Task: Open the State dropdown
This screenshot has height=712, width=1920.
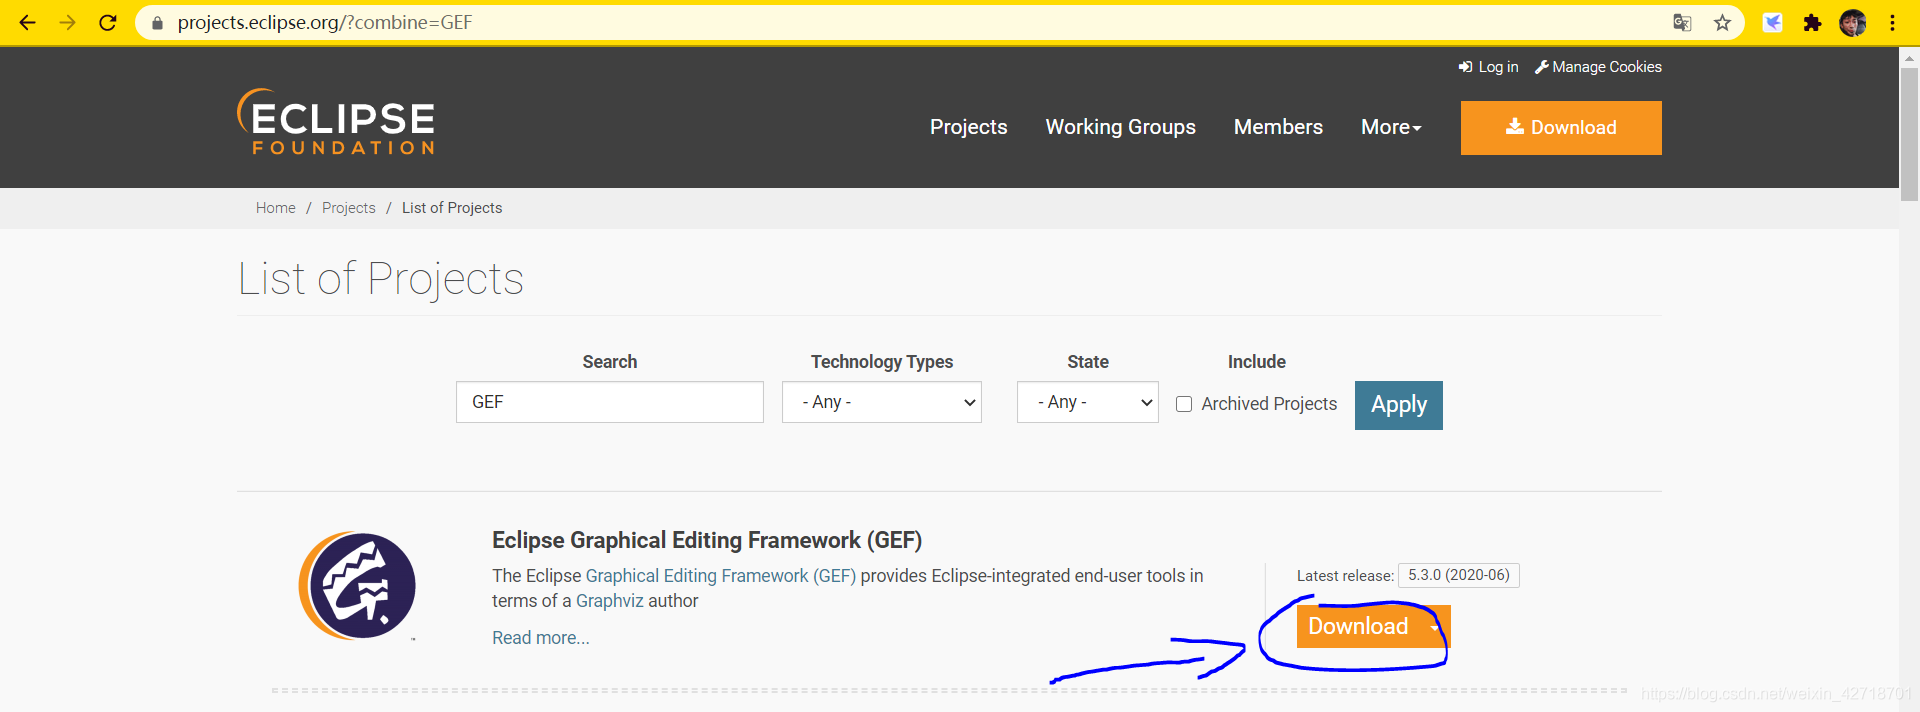Action: [x=1088, y=402]
